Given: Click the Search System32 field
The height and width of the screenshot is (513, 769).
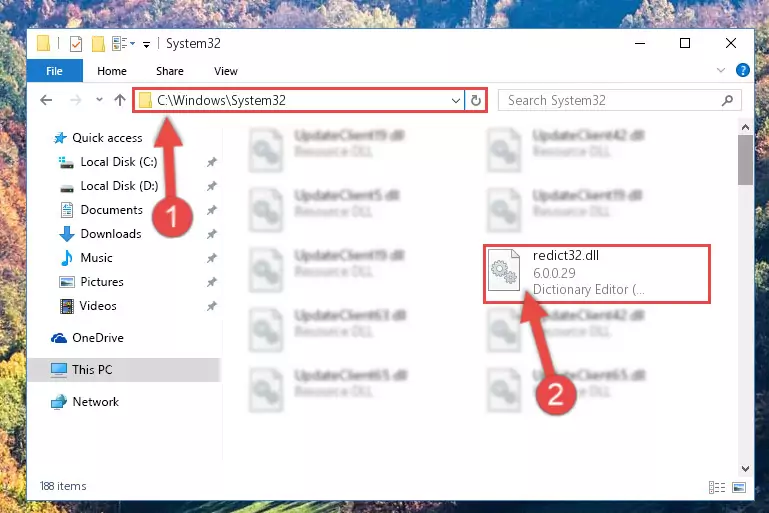Looking at the screenshot, I should coord(619,101).
